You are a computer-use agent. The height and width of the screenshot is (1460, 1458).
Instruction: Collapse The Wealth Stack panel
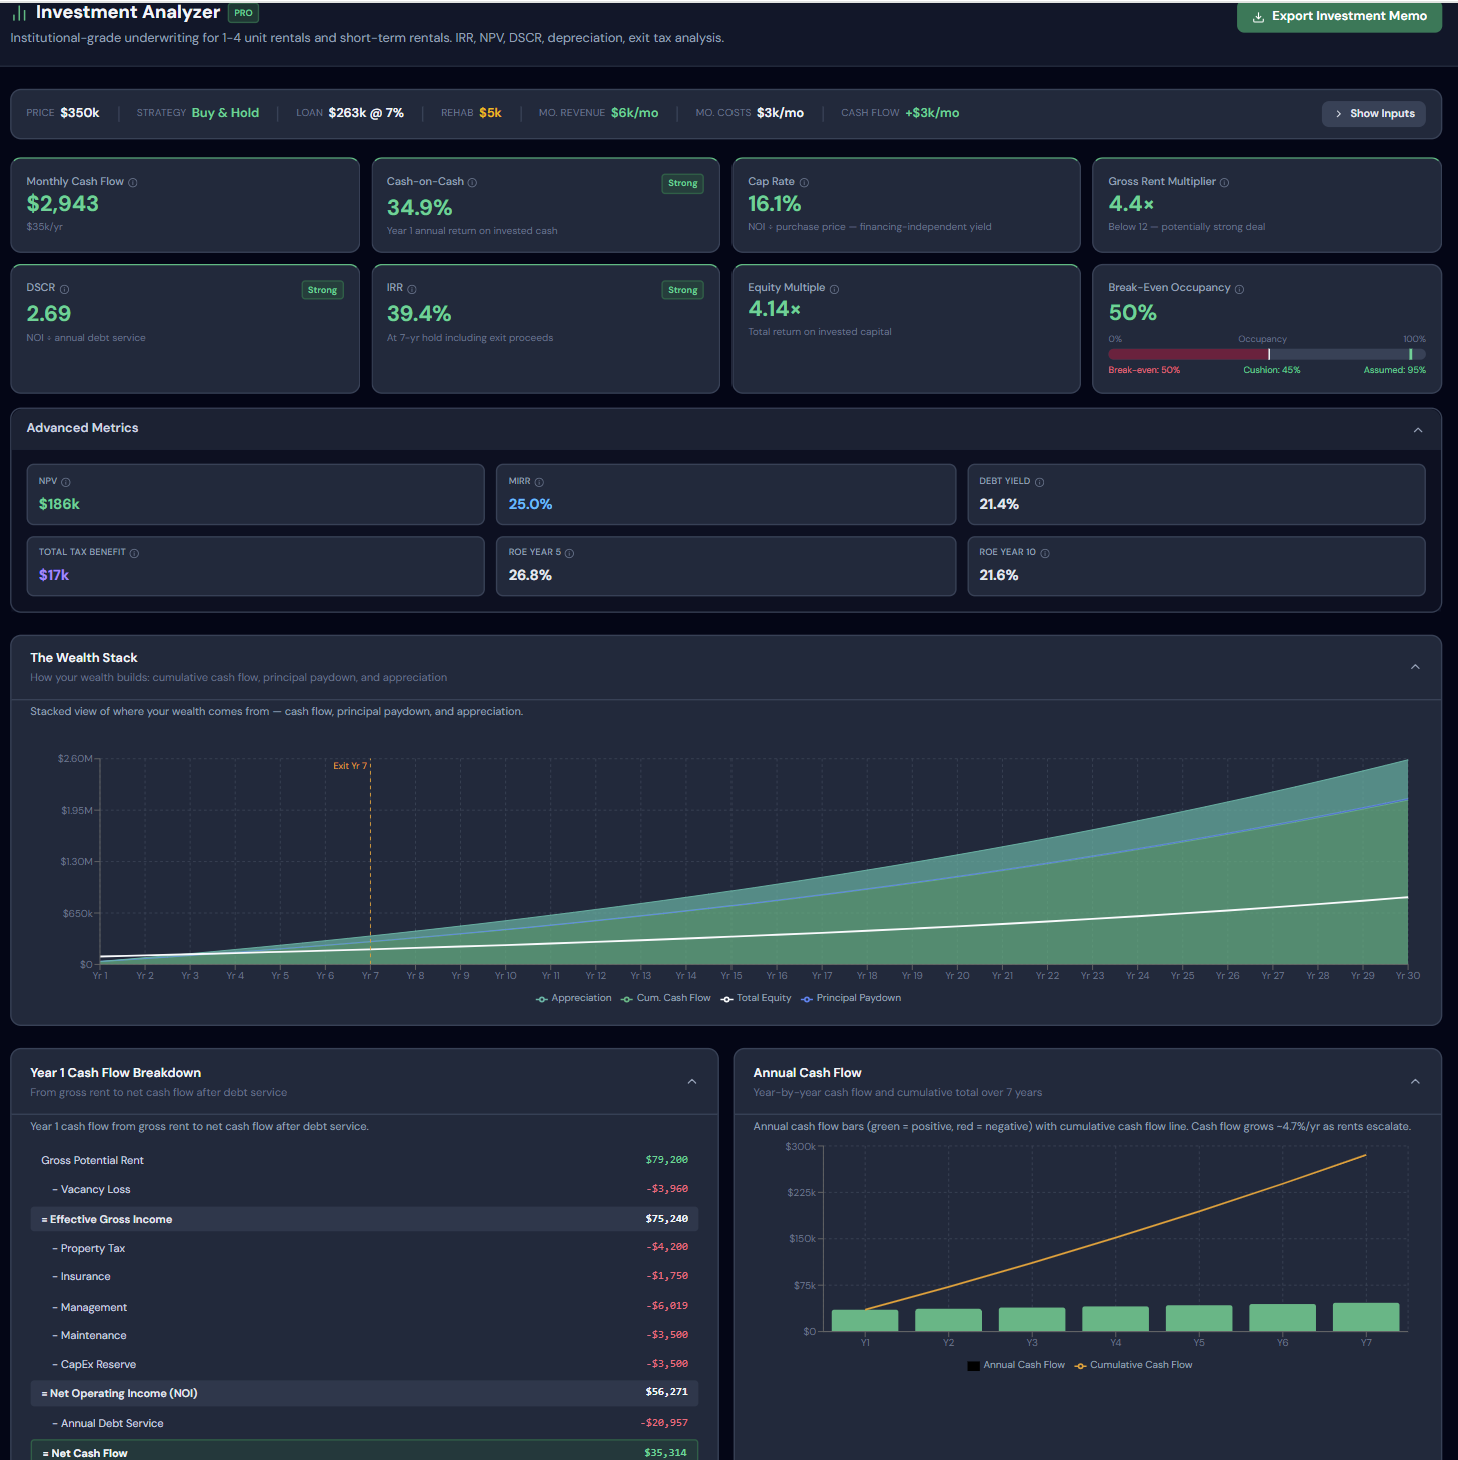pyautogui.click(x=1414, y=667)
